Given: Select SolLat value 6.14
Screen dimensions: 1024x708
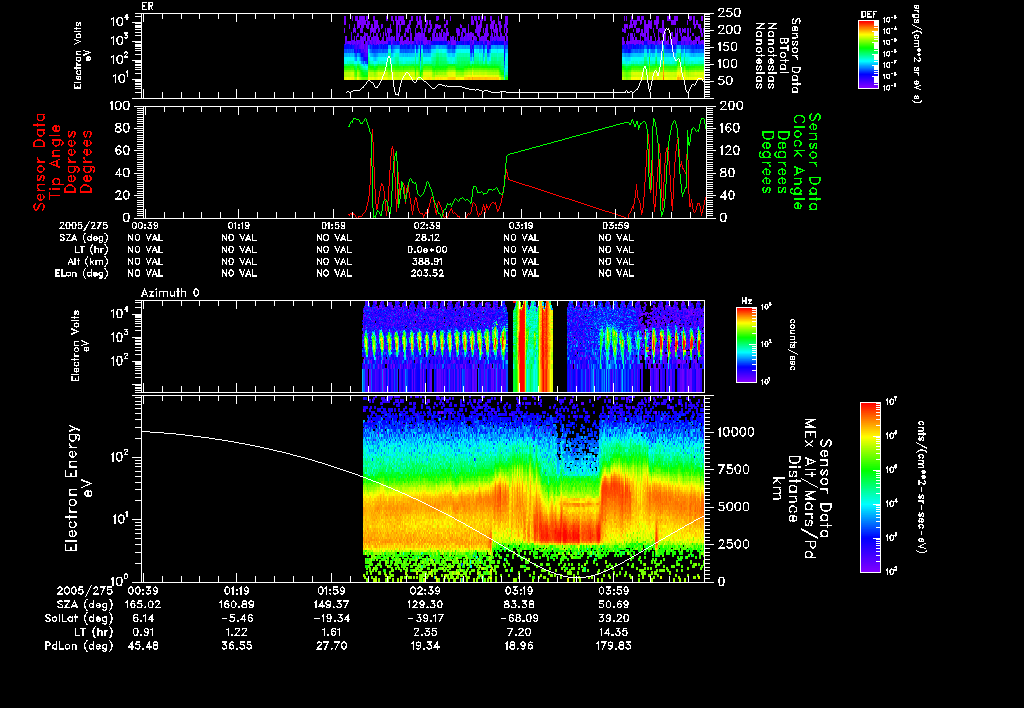Looking at the screenshot, I should click(143, 618).
